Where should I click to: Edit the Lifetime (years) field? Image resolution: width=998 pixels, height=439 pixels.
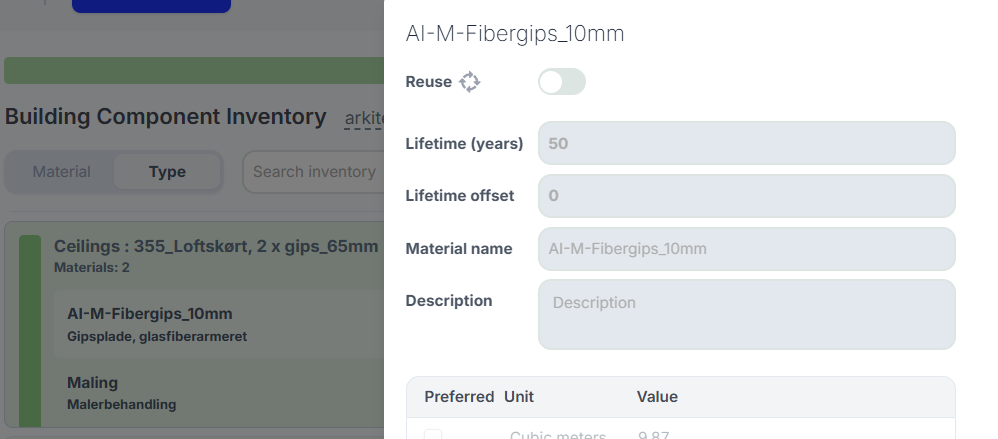click(x=746, y=143)
